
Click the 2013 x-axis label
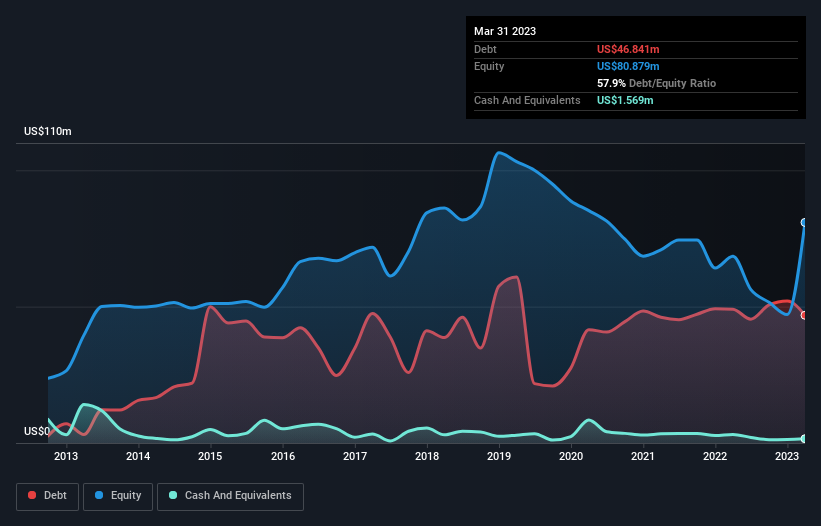point(66,456)
